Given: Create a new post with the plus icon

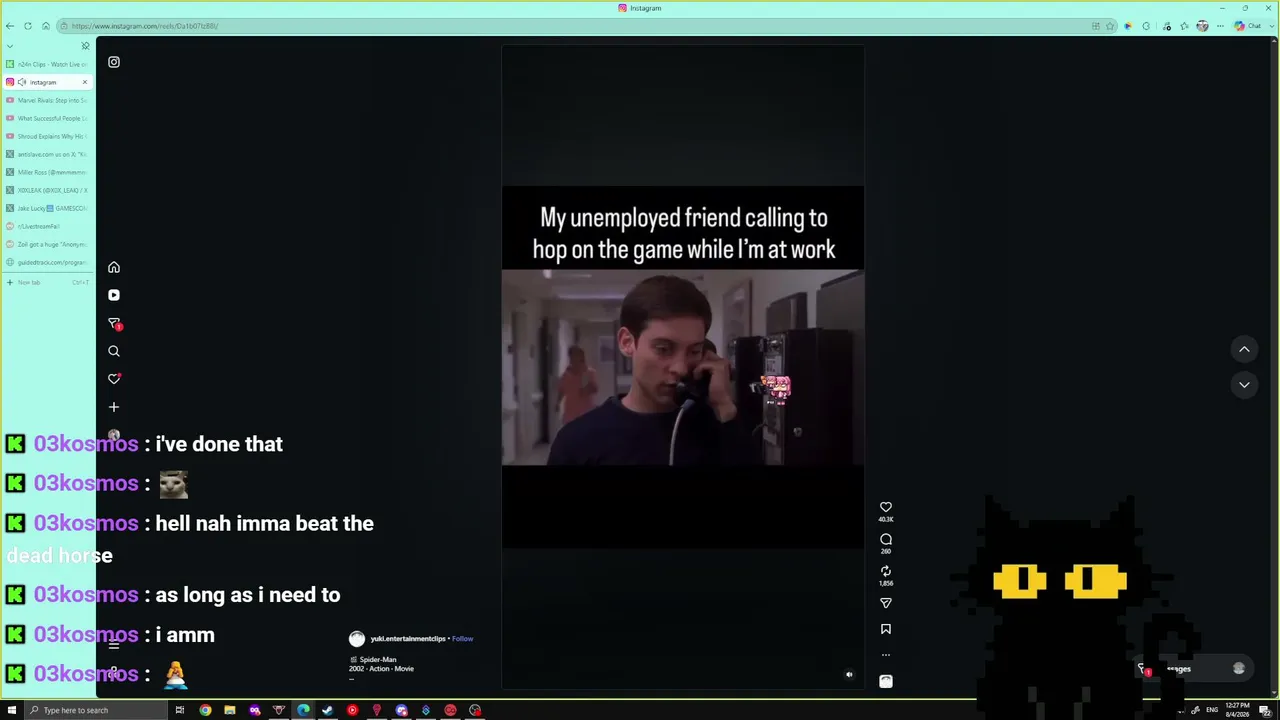Looking at the screenshot, I should (x=114, y=407).
